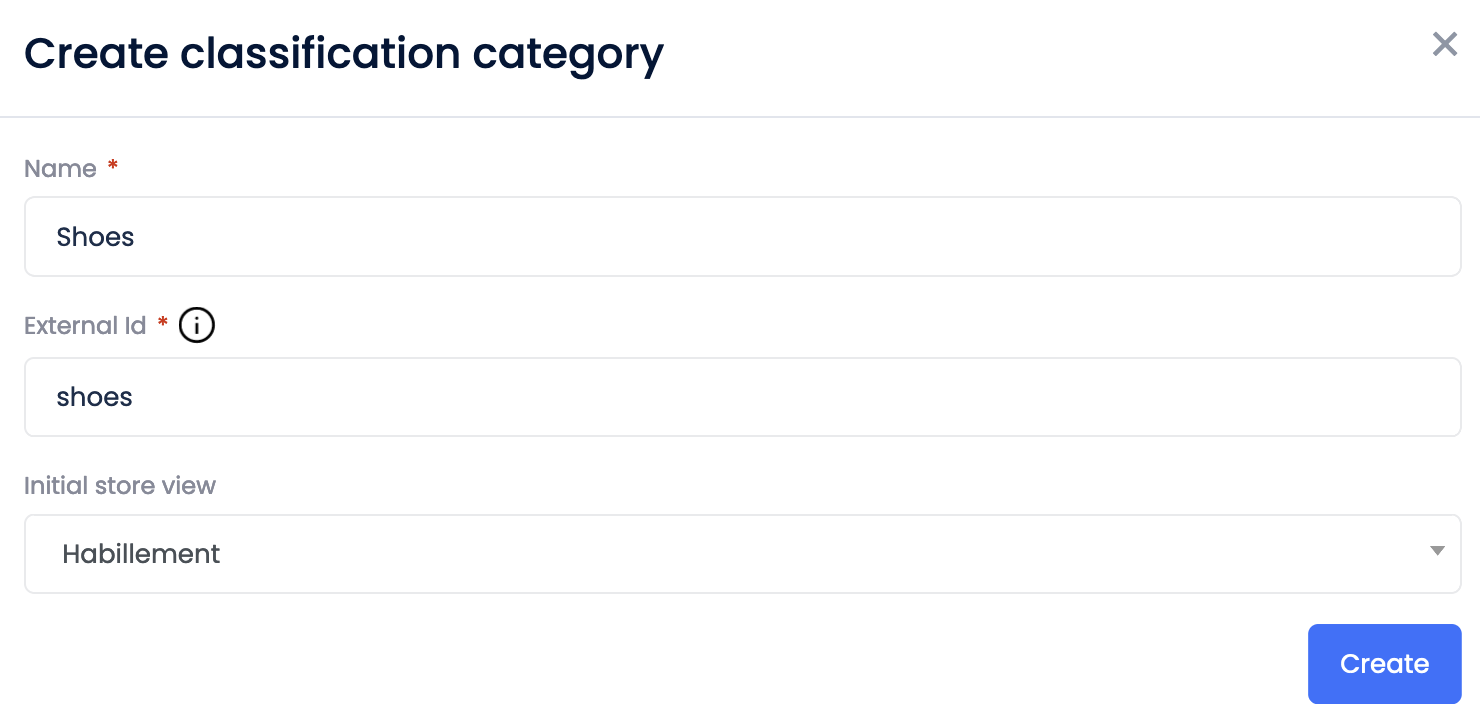Image resolution: width=1480 pixels, height=716 pixels.
Task: Select the Name label above the field
Action: pyautogui.click(x=59, y=168)
